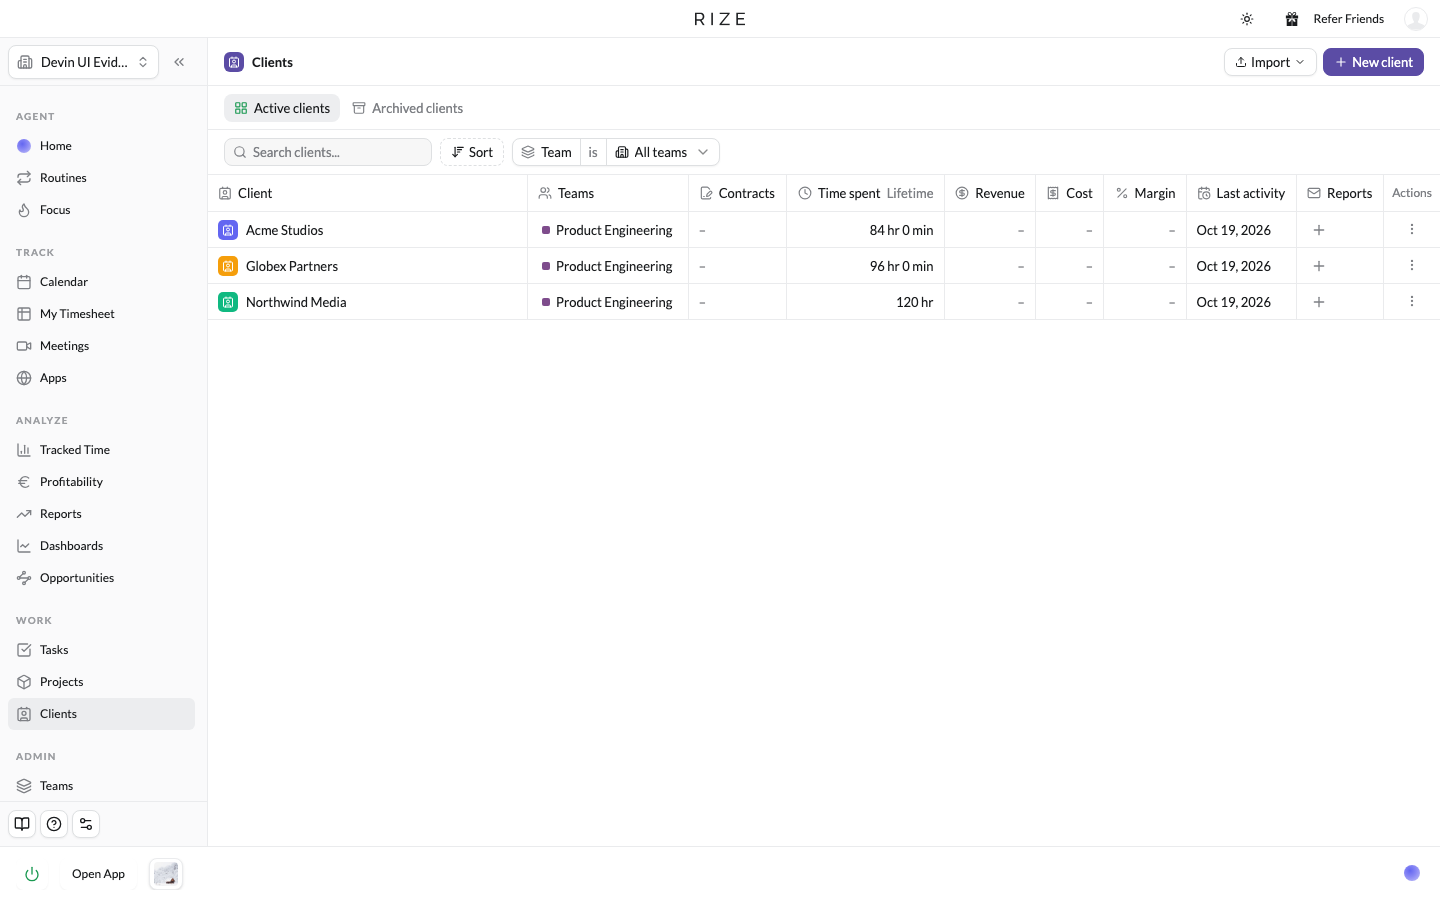
Task: Add a report for Northwind Media
Action: [x=1319, y=302]
